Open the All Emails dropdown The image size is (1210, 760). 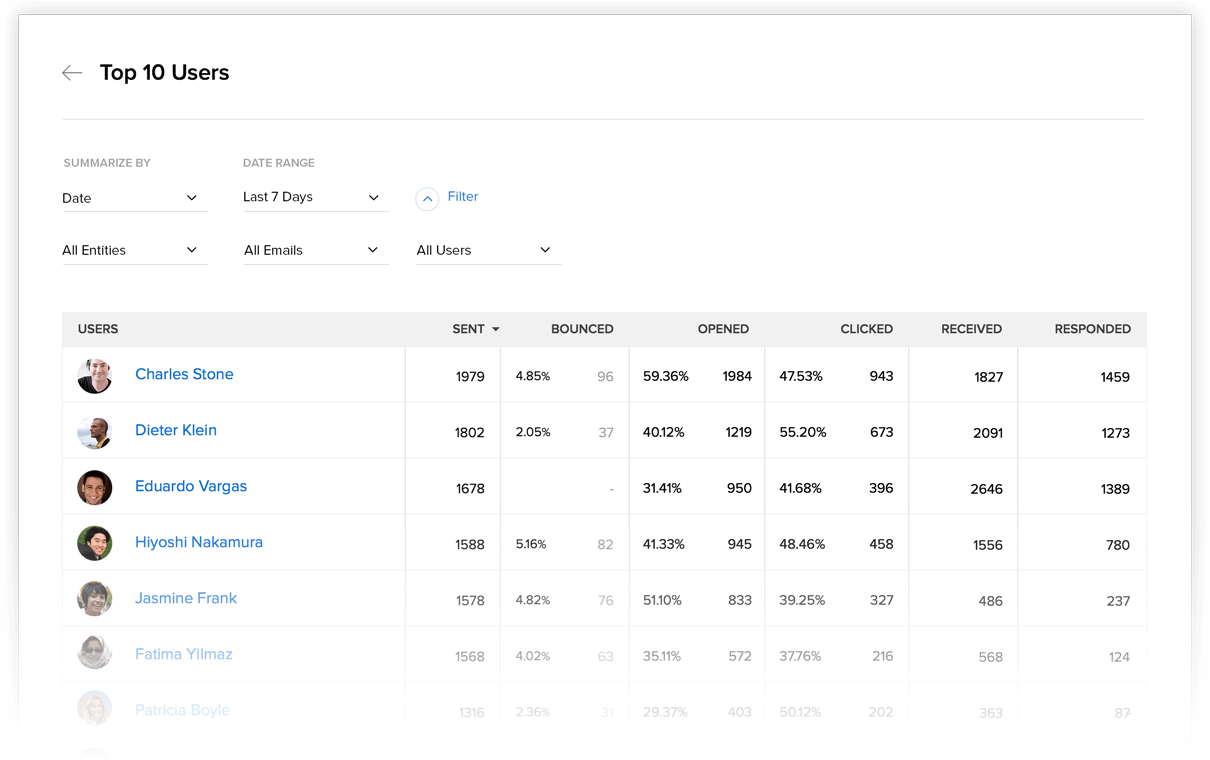point(314,250)
